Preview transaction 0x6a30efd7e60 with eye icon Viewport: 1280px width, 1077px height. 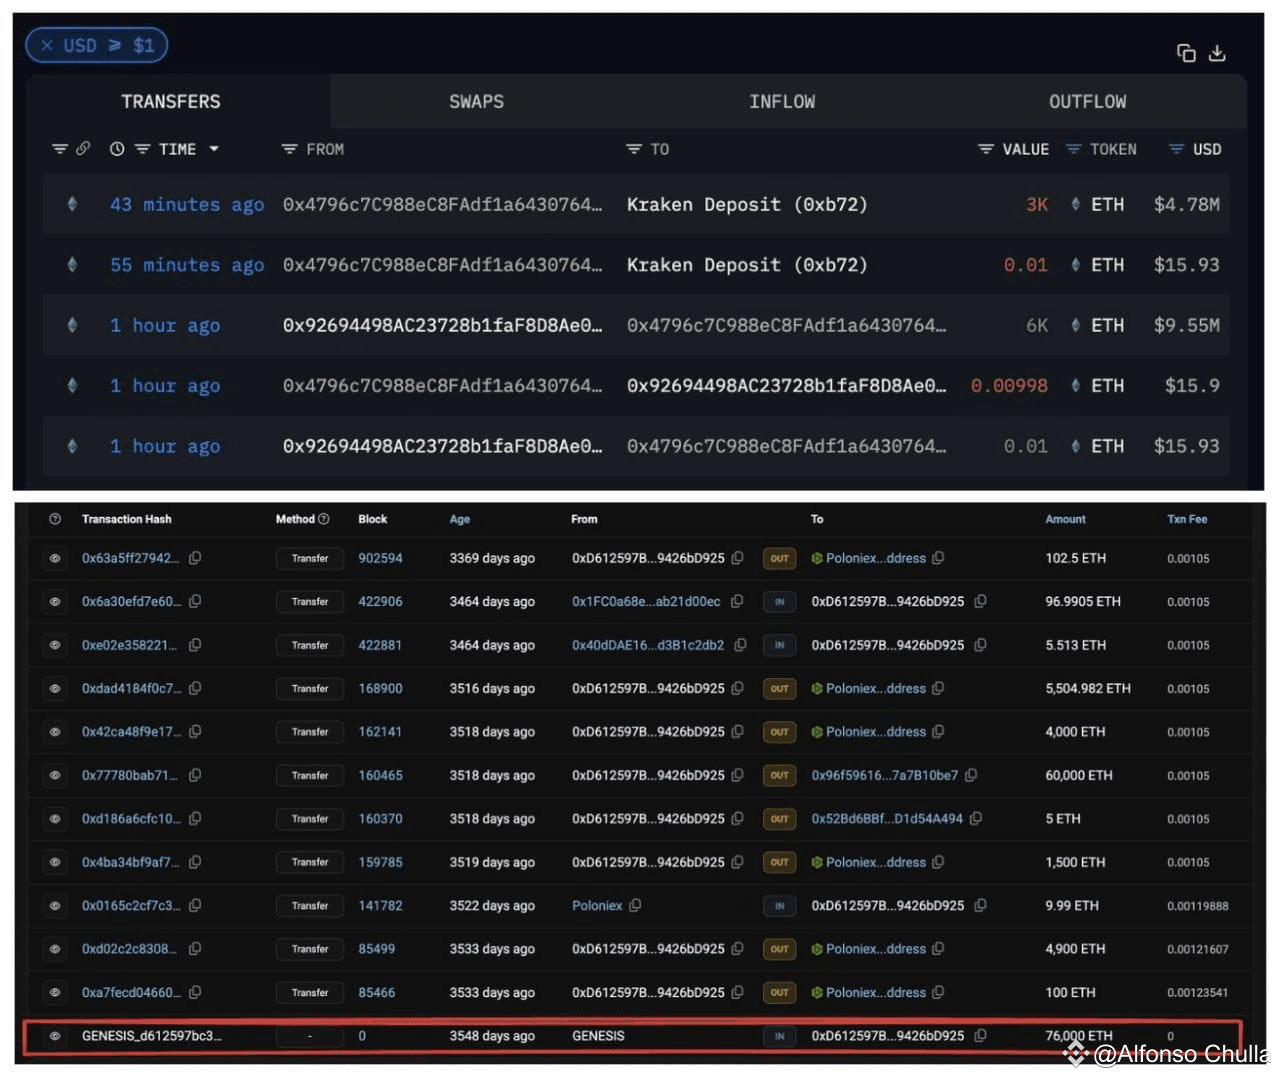55,601
